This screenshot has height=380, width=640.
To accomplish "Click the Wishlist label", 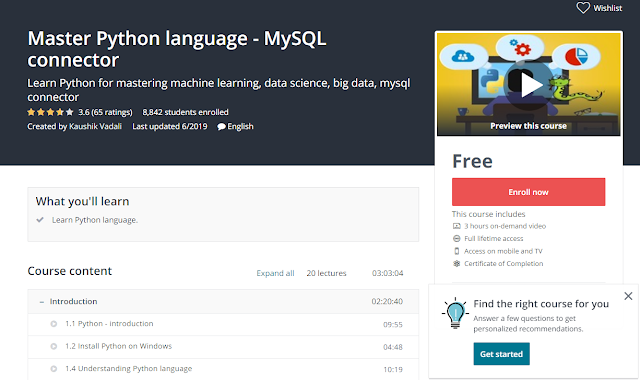I will click(x=607, y=8).
